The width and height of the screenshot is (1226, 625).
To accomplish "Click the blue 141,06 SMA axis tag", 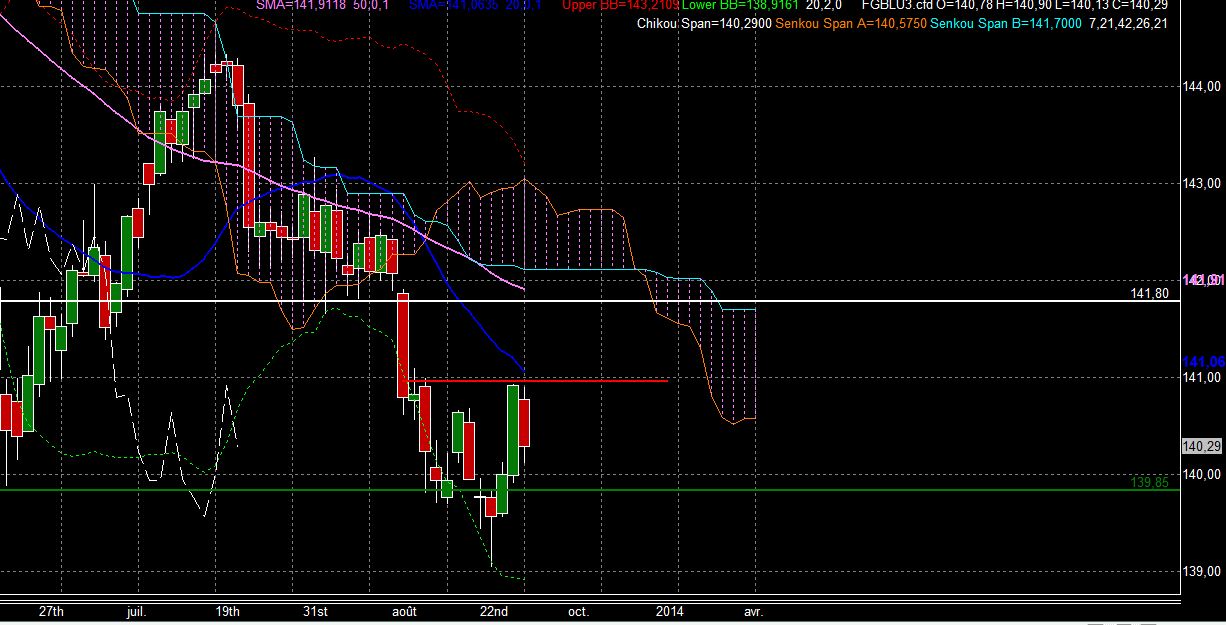I will click(1203, 361).
